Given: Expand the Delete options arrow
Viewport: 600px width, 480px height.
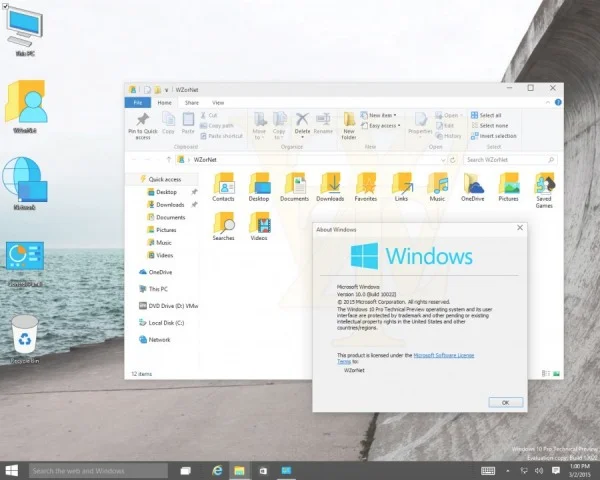Looking at the screenshot, I should click(x=302, y=137).
